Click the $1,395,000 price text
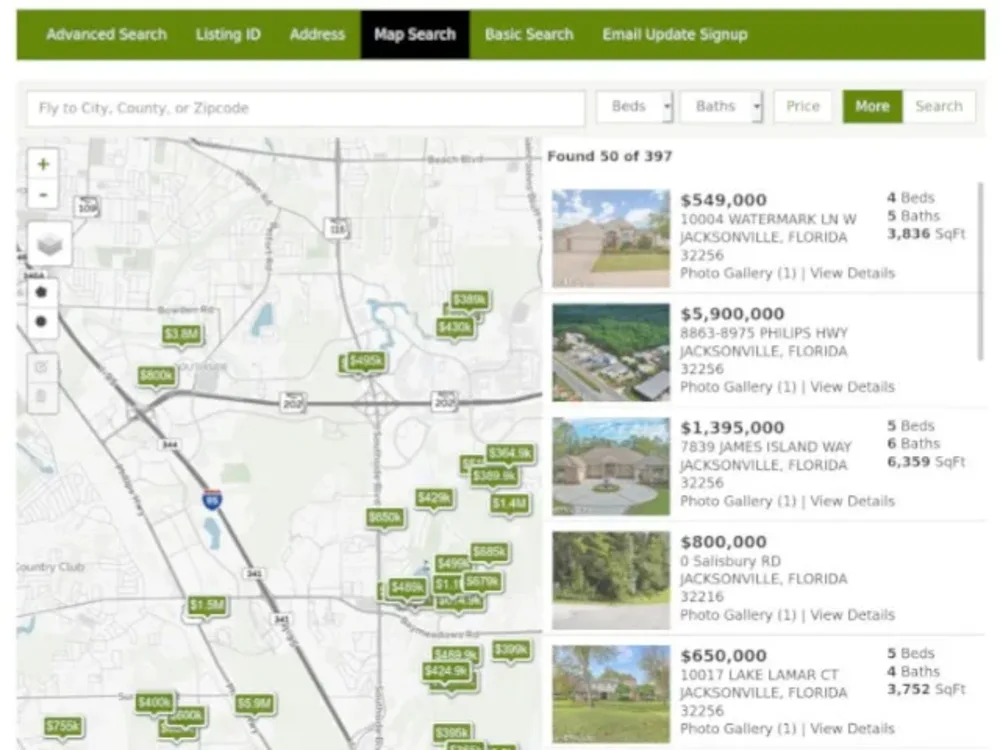The width and height of the screenshot is (1000, 750). click(732, 428)
